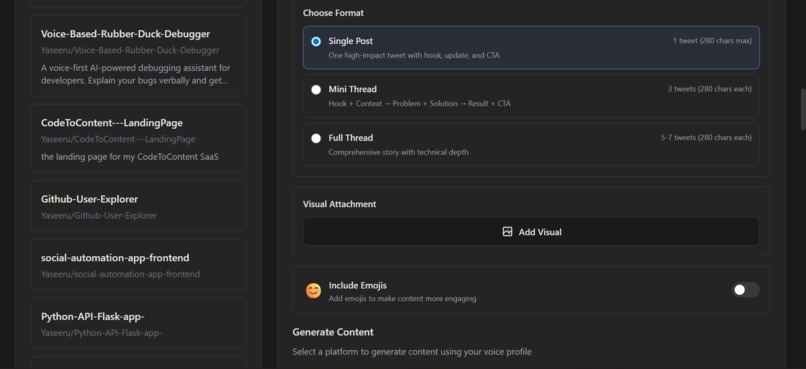Click the Add emojis to make content engaging text
The image size is (806, 369).
point(402,298)
